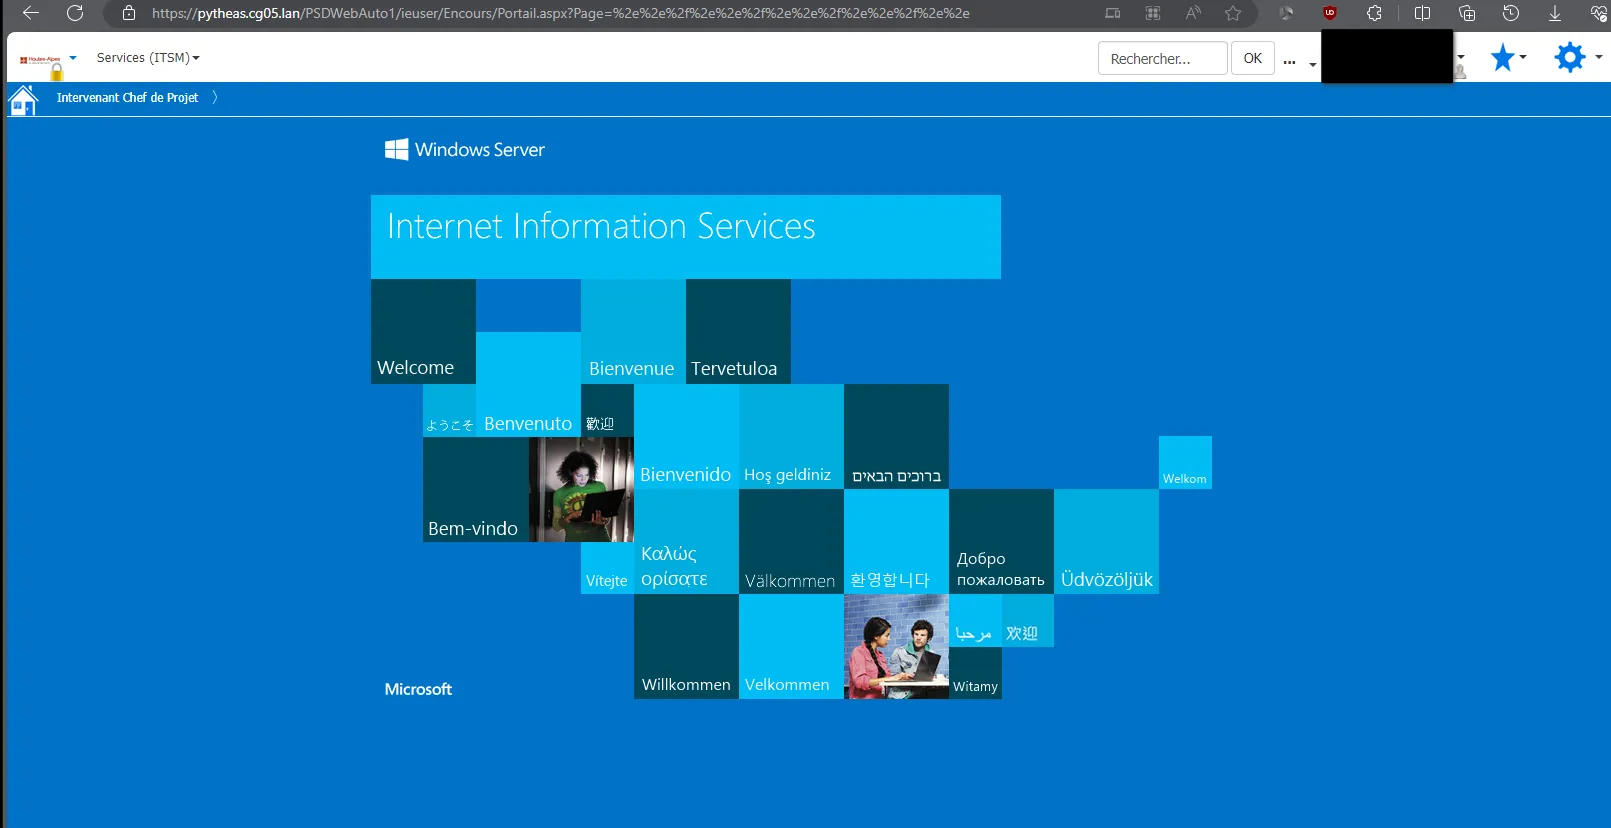The width and height of the screenshot is (1611, 828).
Task: Open the uBlock Origin extension icon
Action: pyautogui.click(x=1329, y=13)
